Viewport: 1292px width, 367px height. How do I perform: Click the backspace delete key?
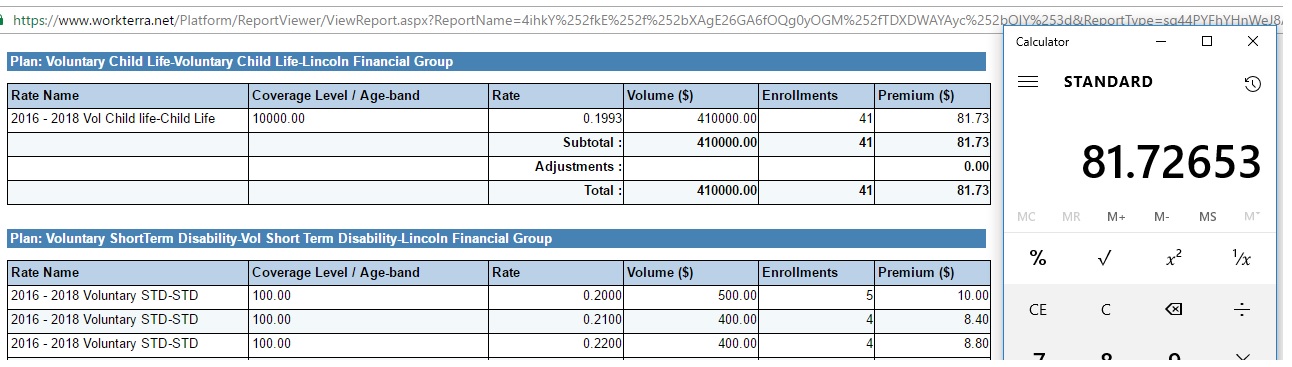pos(1174,310)
